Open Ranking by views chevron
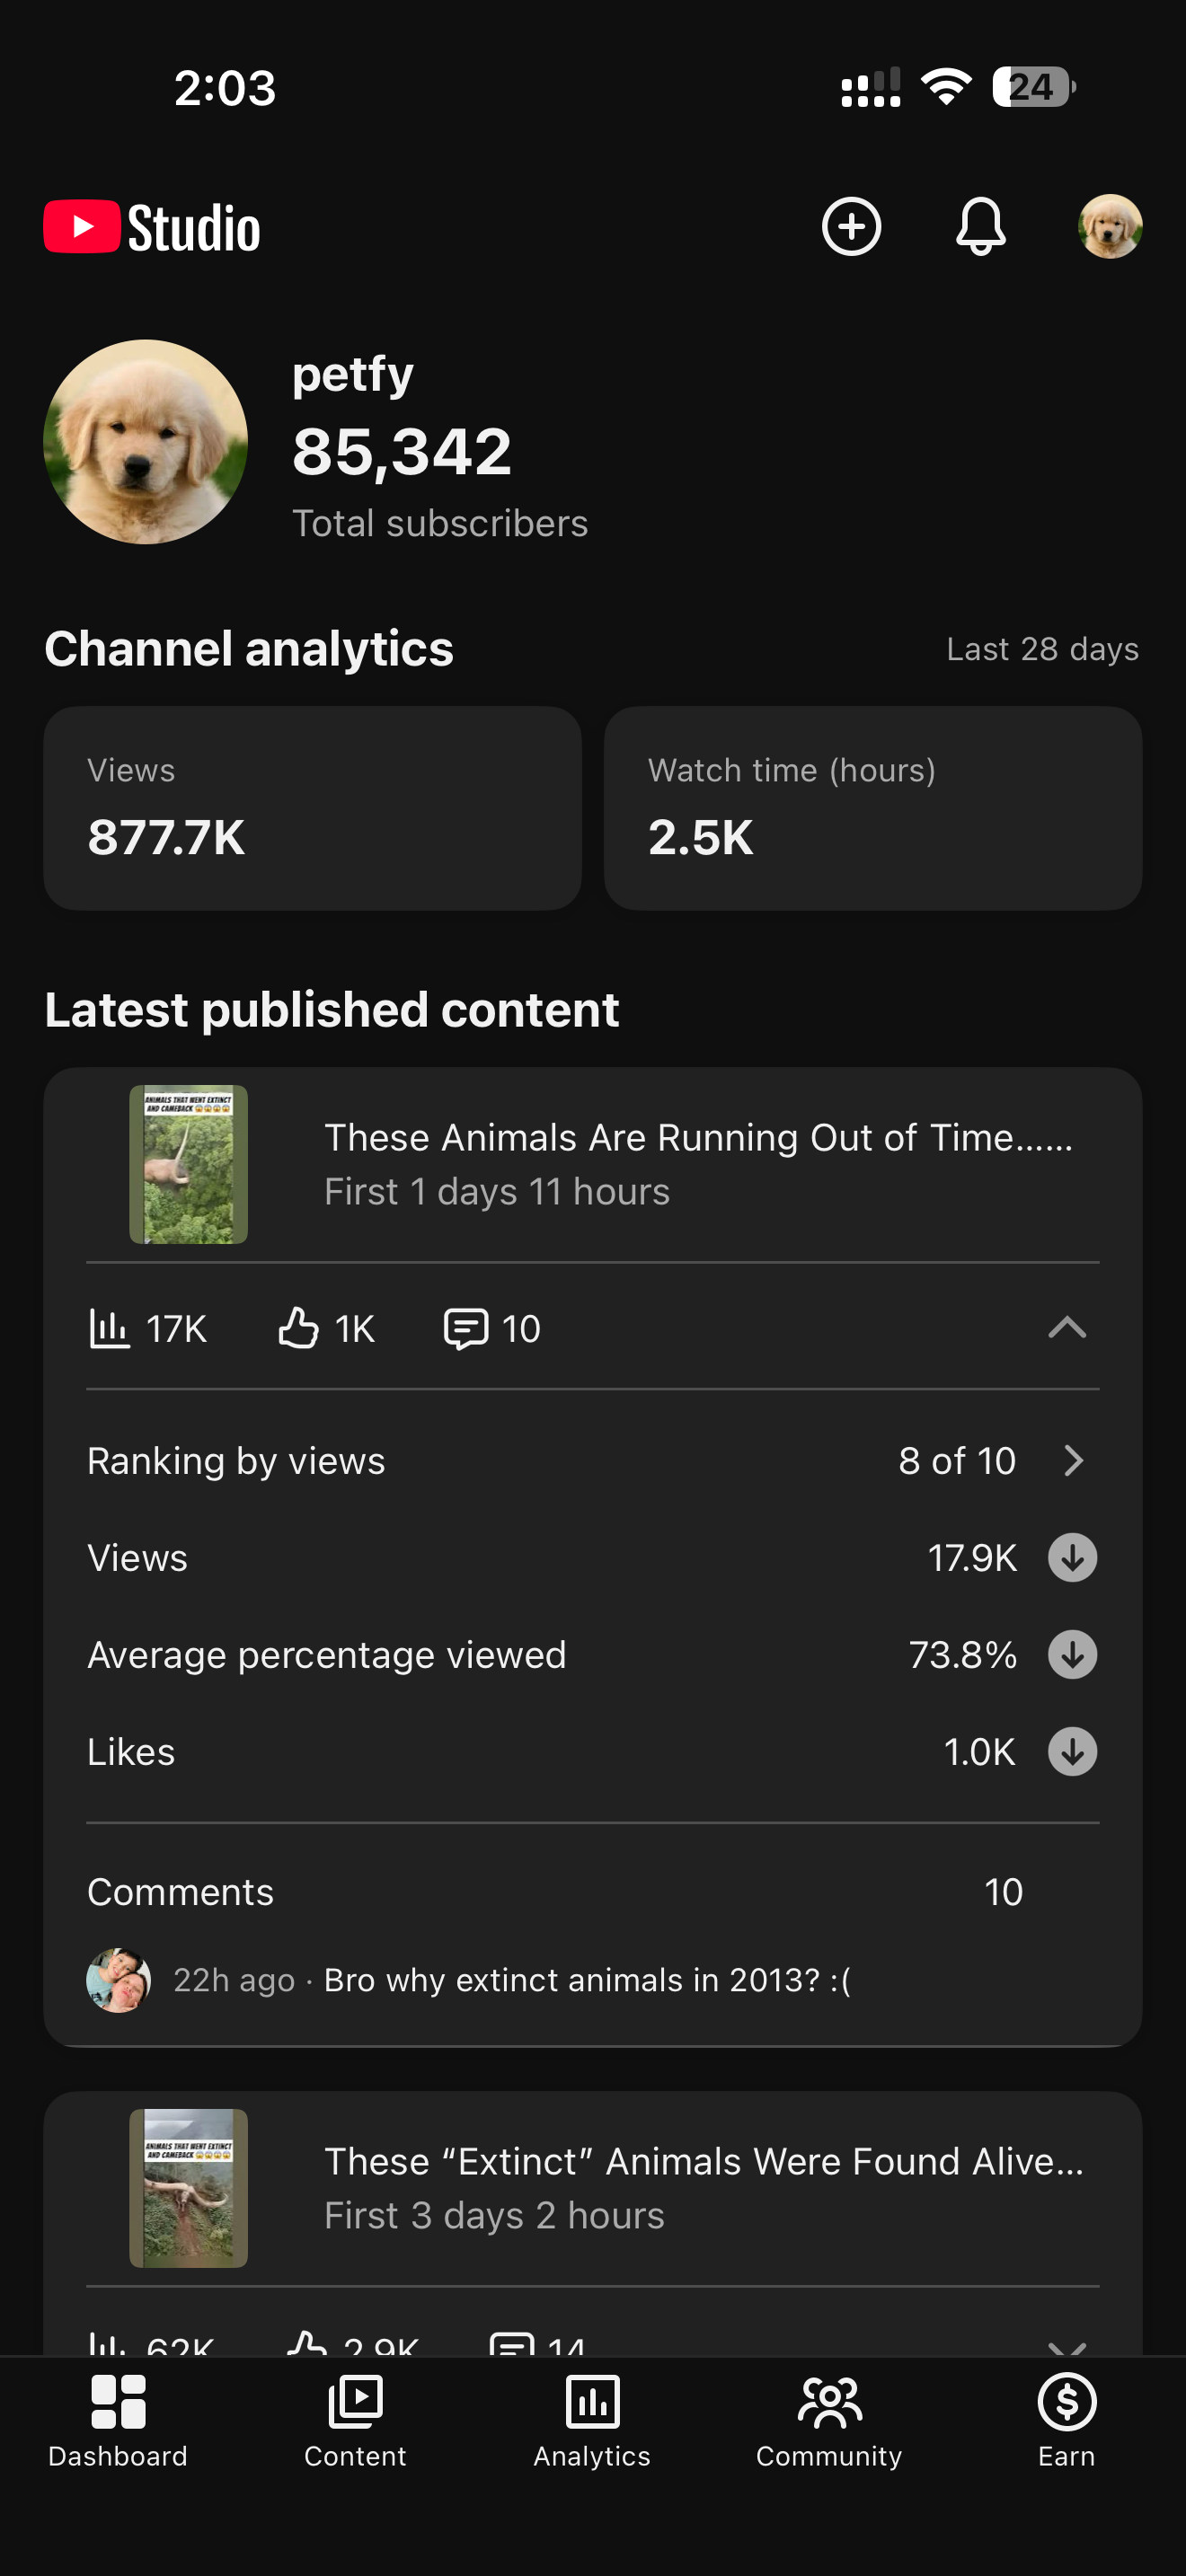Viewport: 1186px width, 2576px height. pyautogui.click(x=1074, y=1461)
